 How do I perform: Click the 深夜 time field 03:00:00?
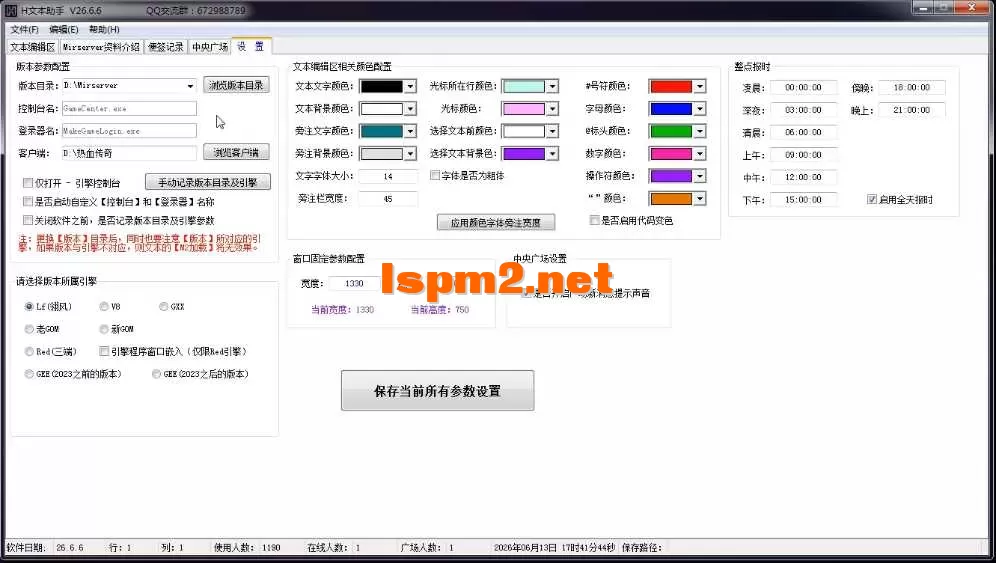(x=804, y=110)
